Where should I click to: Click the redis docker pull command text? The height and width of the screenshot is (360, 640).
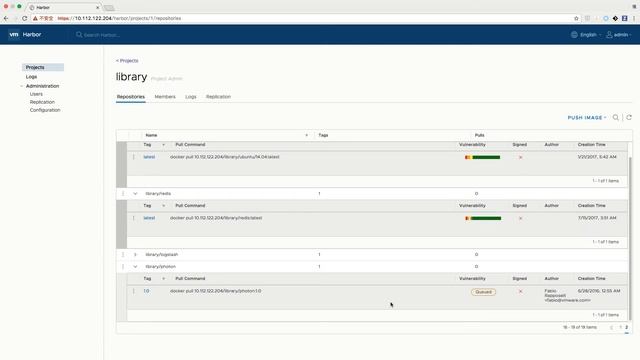click(216, 218)
